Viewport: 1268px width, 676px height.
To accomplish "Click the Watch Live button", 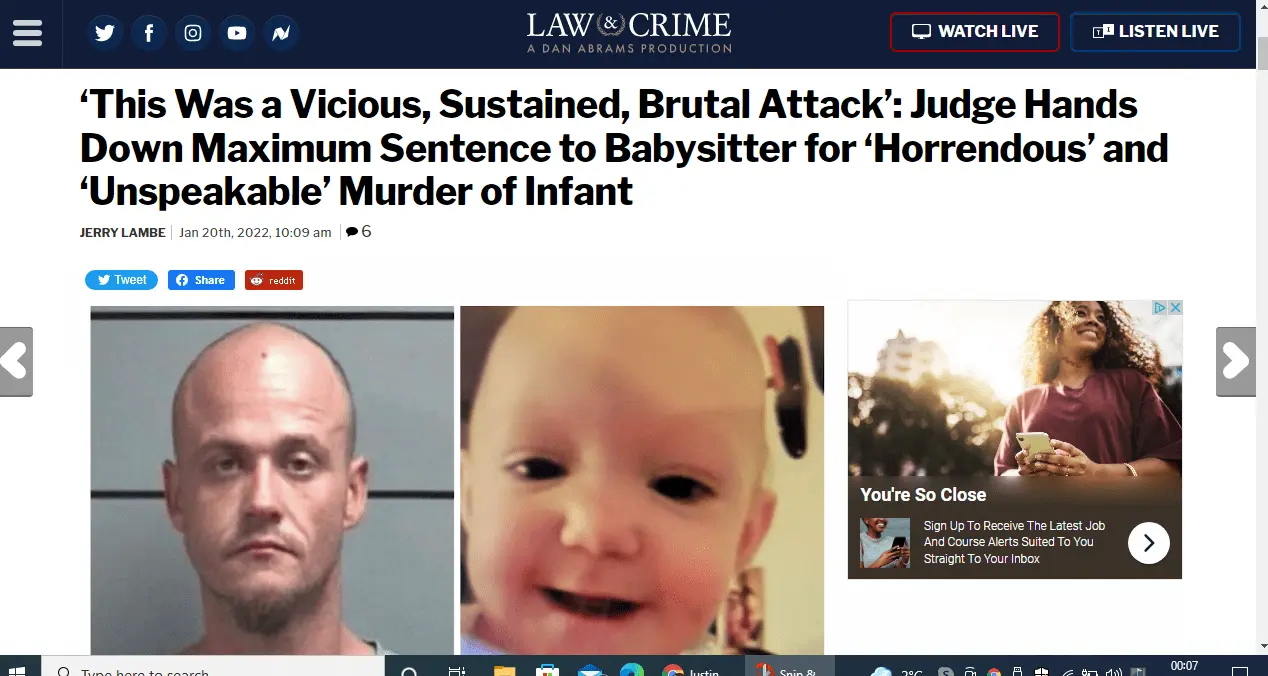I will [975, 32].
